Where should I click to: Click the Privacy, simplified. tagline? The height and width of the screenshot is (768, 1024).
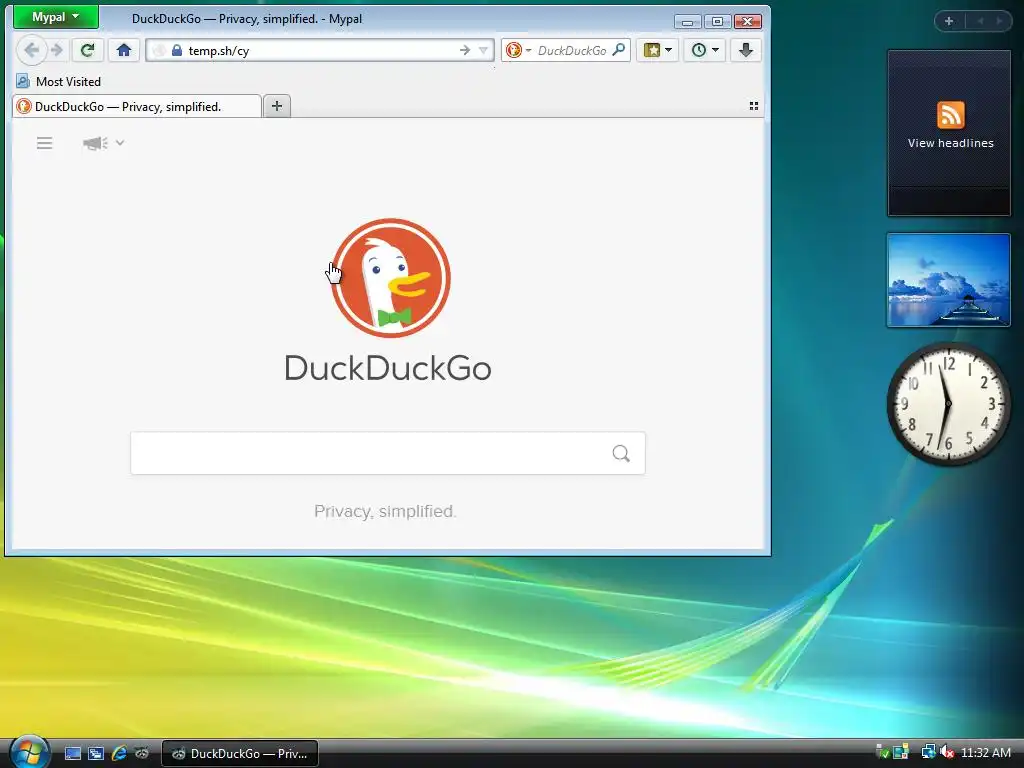pyautogui.click(x=385, y=511)
